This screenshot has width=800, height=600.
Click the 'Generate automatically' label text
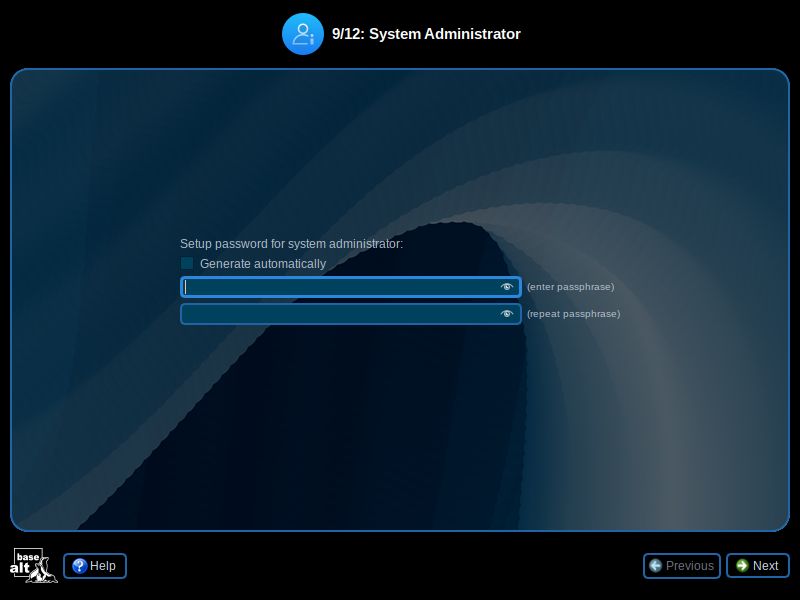coord(263,264)
